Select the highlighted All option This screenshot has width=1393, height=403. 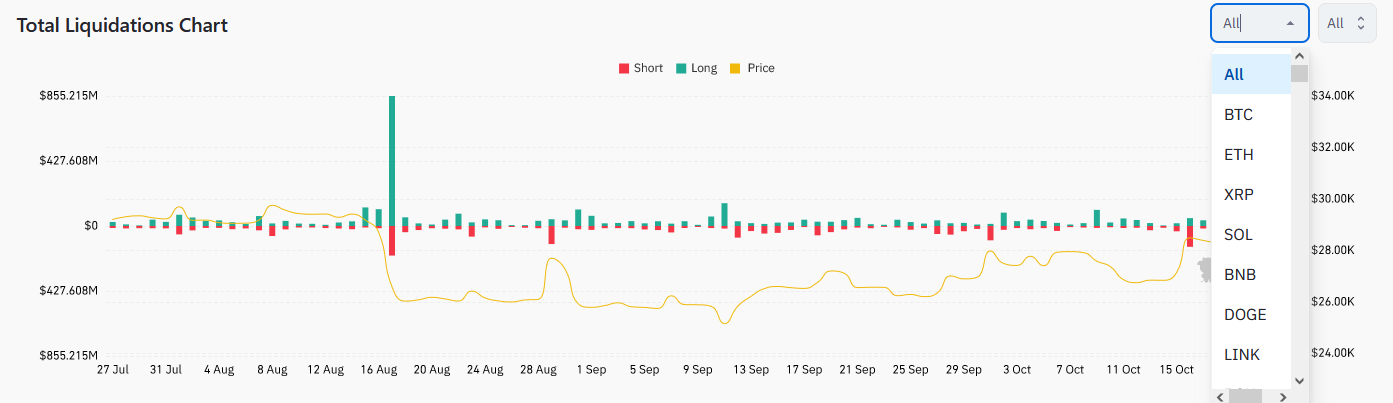(1251, 75)
